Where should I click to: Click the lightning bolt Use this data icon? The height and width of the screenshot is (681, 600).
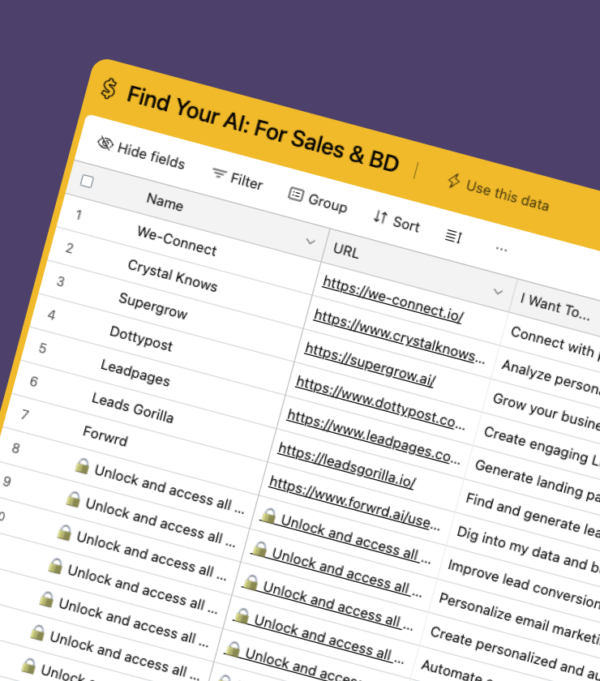(454, 180)
